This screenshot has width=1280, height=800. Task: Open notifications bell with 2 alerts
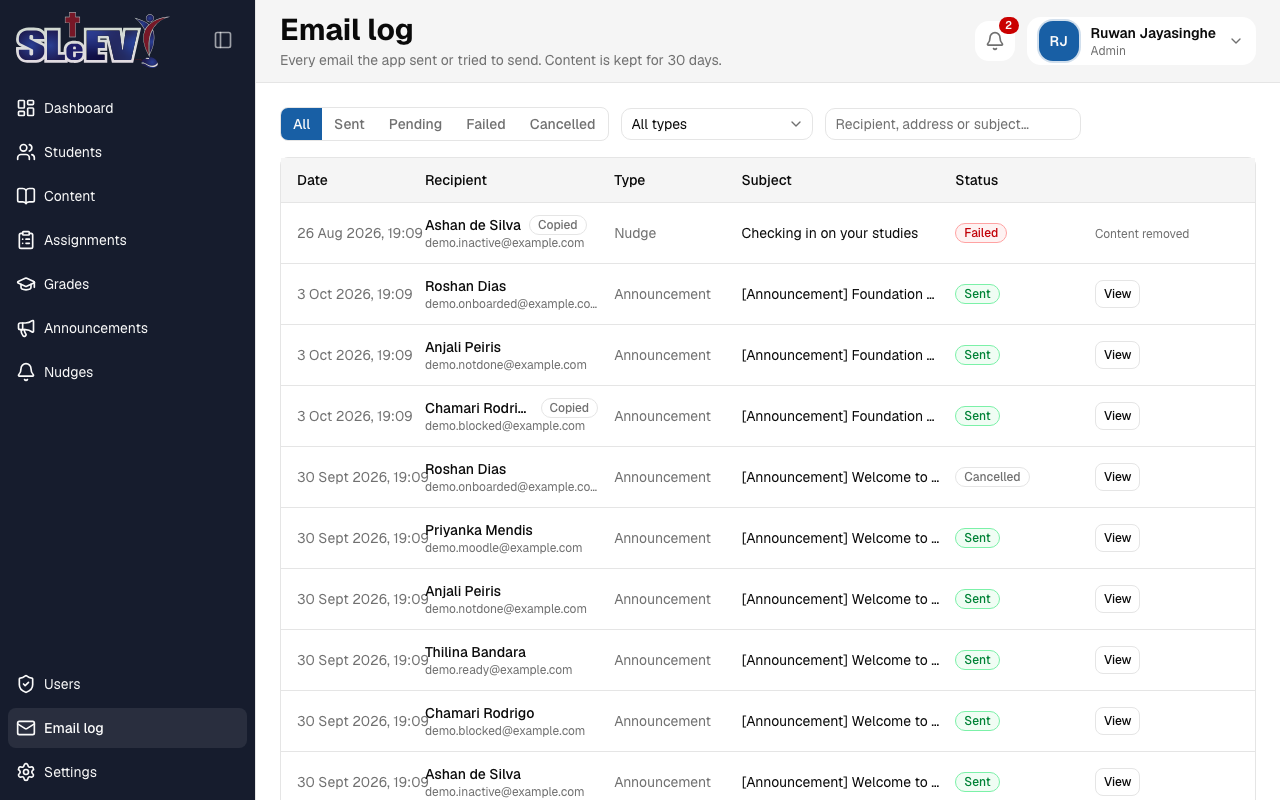[x=995, y=41]
